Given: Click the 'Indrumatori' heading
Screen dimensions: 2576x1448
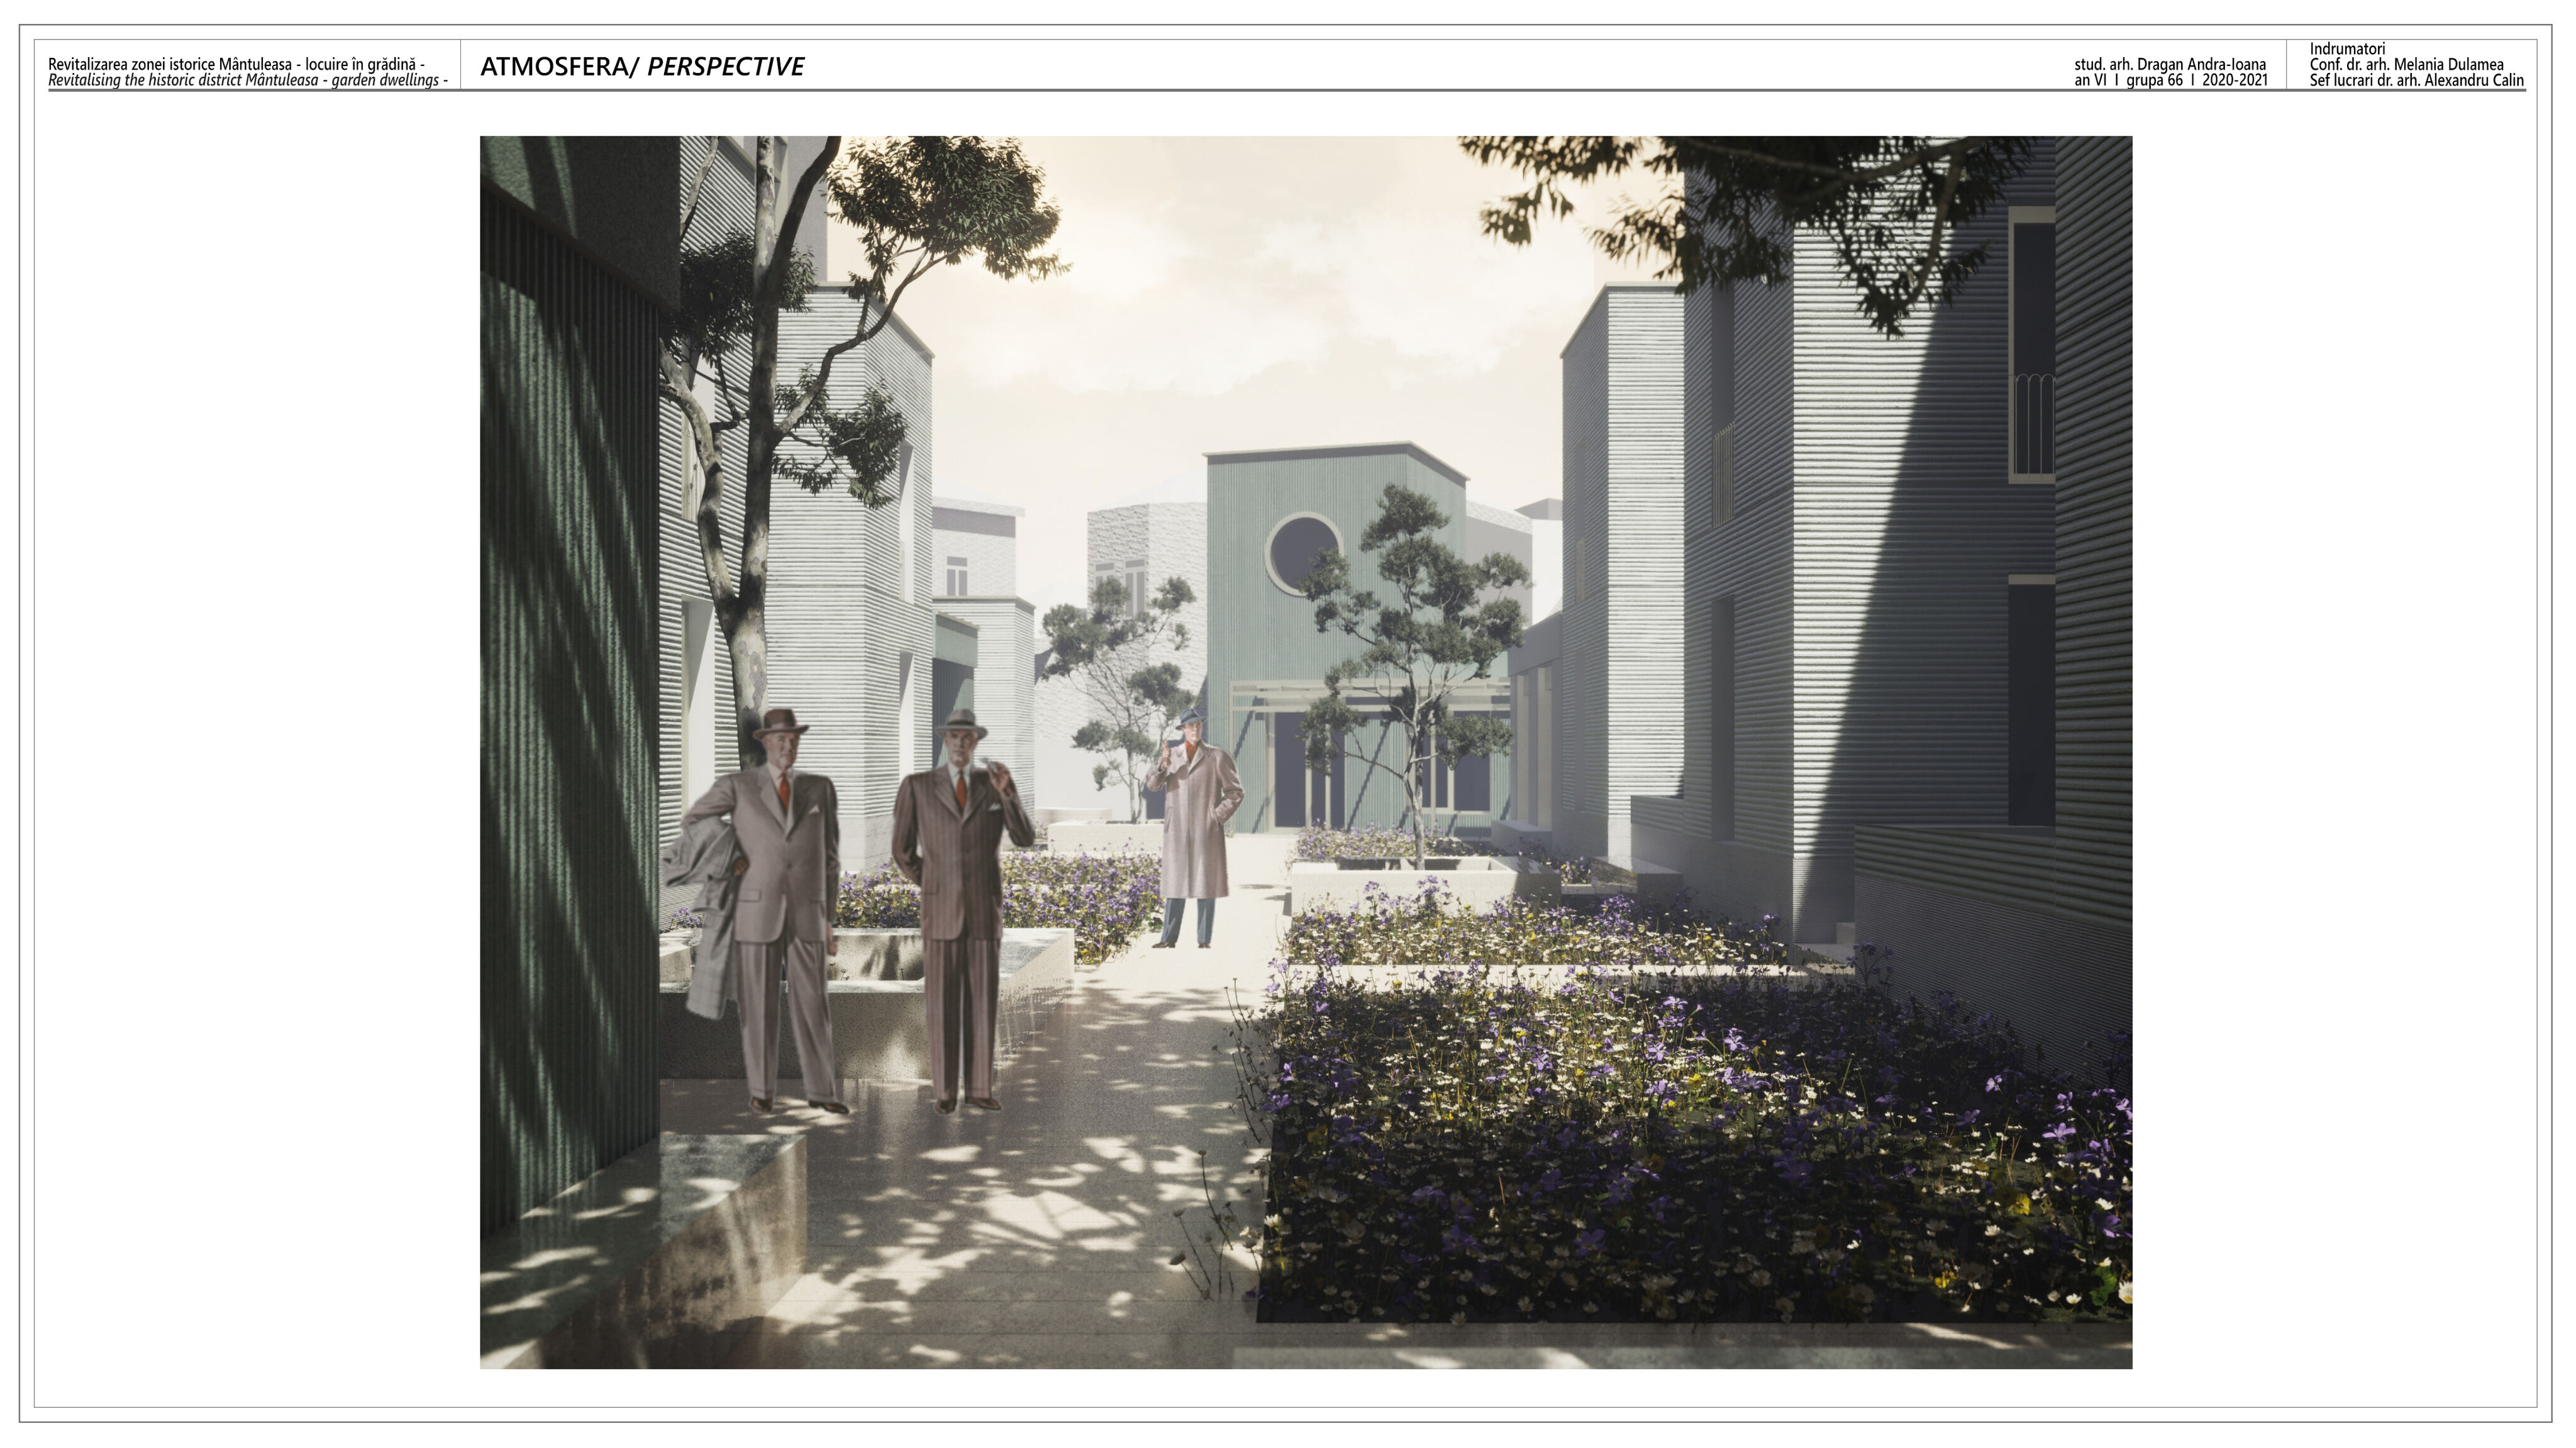Looking at the screenshot, I should tap(2347, 49).
